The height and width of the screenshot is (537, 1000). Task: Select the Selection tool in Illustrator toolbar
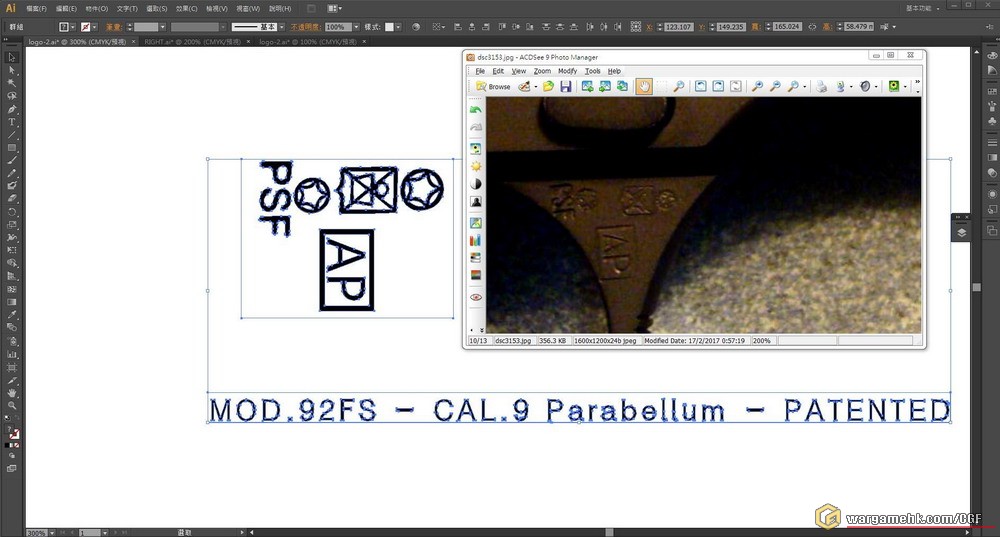pyautogui.click(x=12, y=57)
